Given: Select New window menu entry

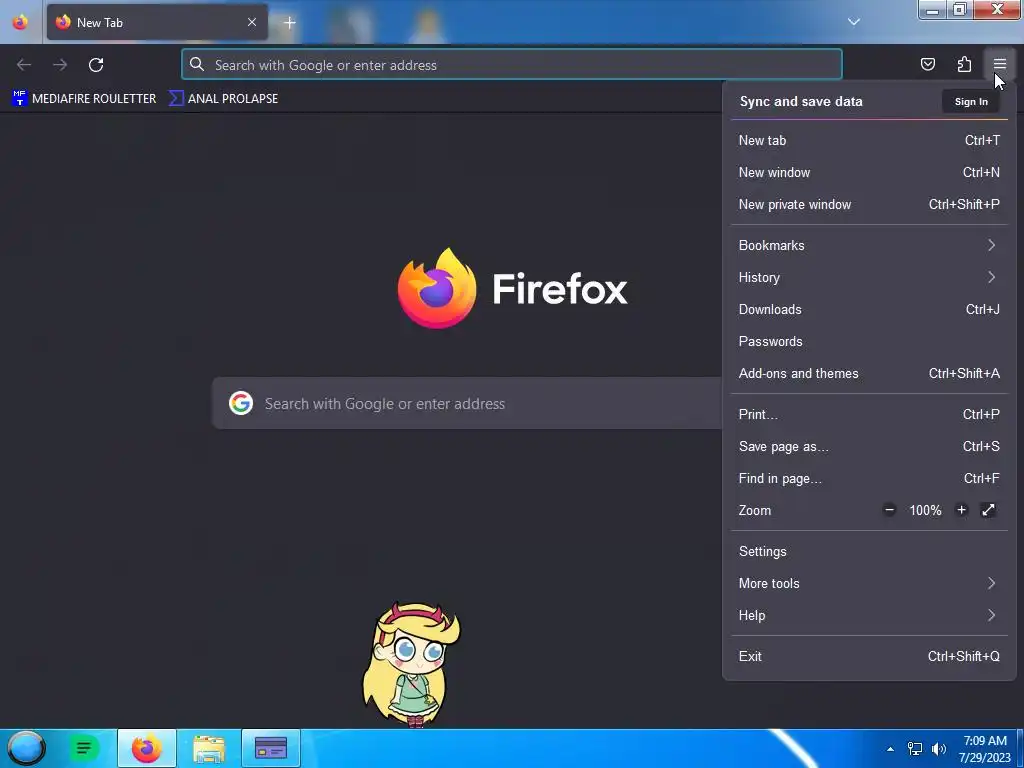Looking at the screenshot, I should pos(869,172).
